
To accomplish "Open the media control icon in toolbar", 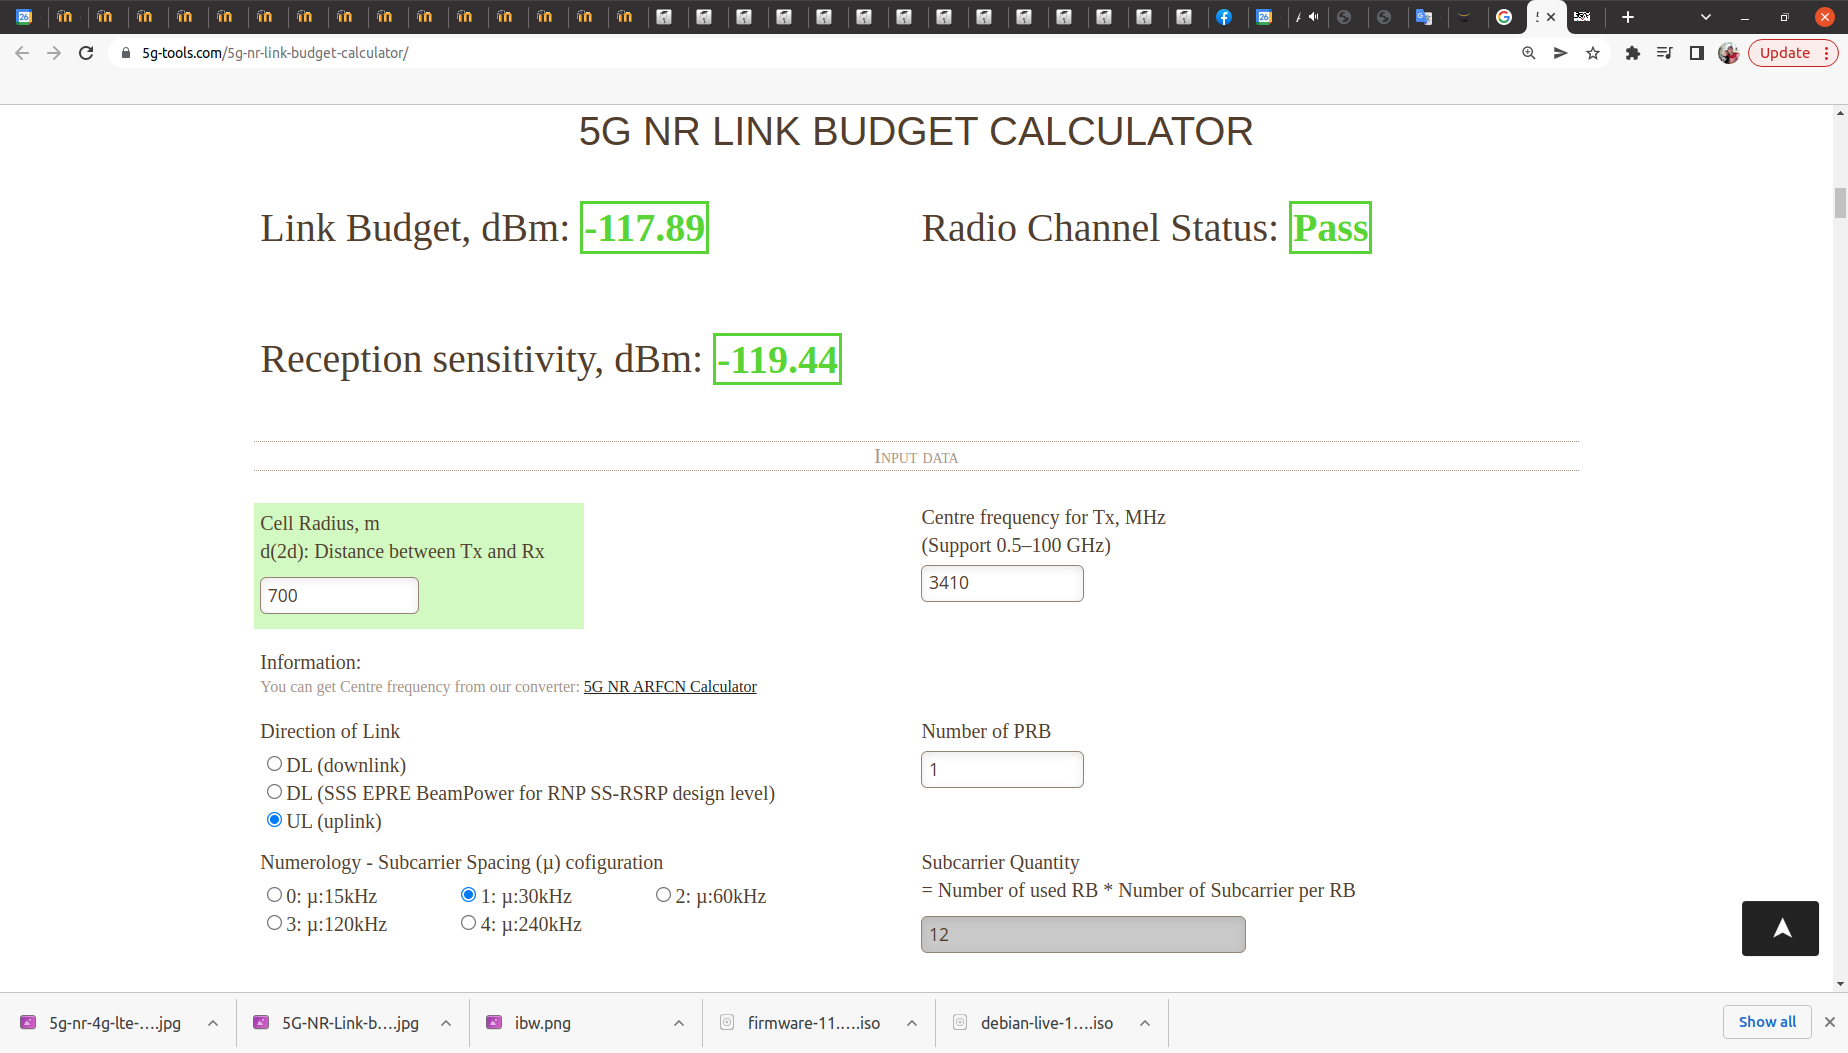I will click(1664, 53).
